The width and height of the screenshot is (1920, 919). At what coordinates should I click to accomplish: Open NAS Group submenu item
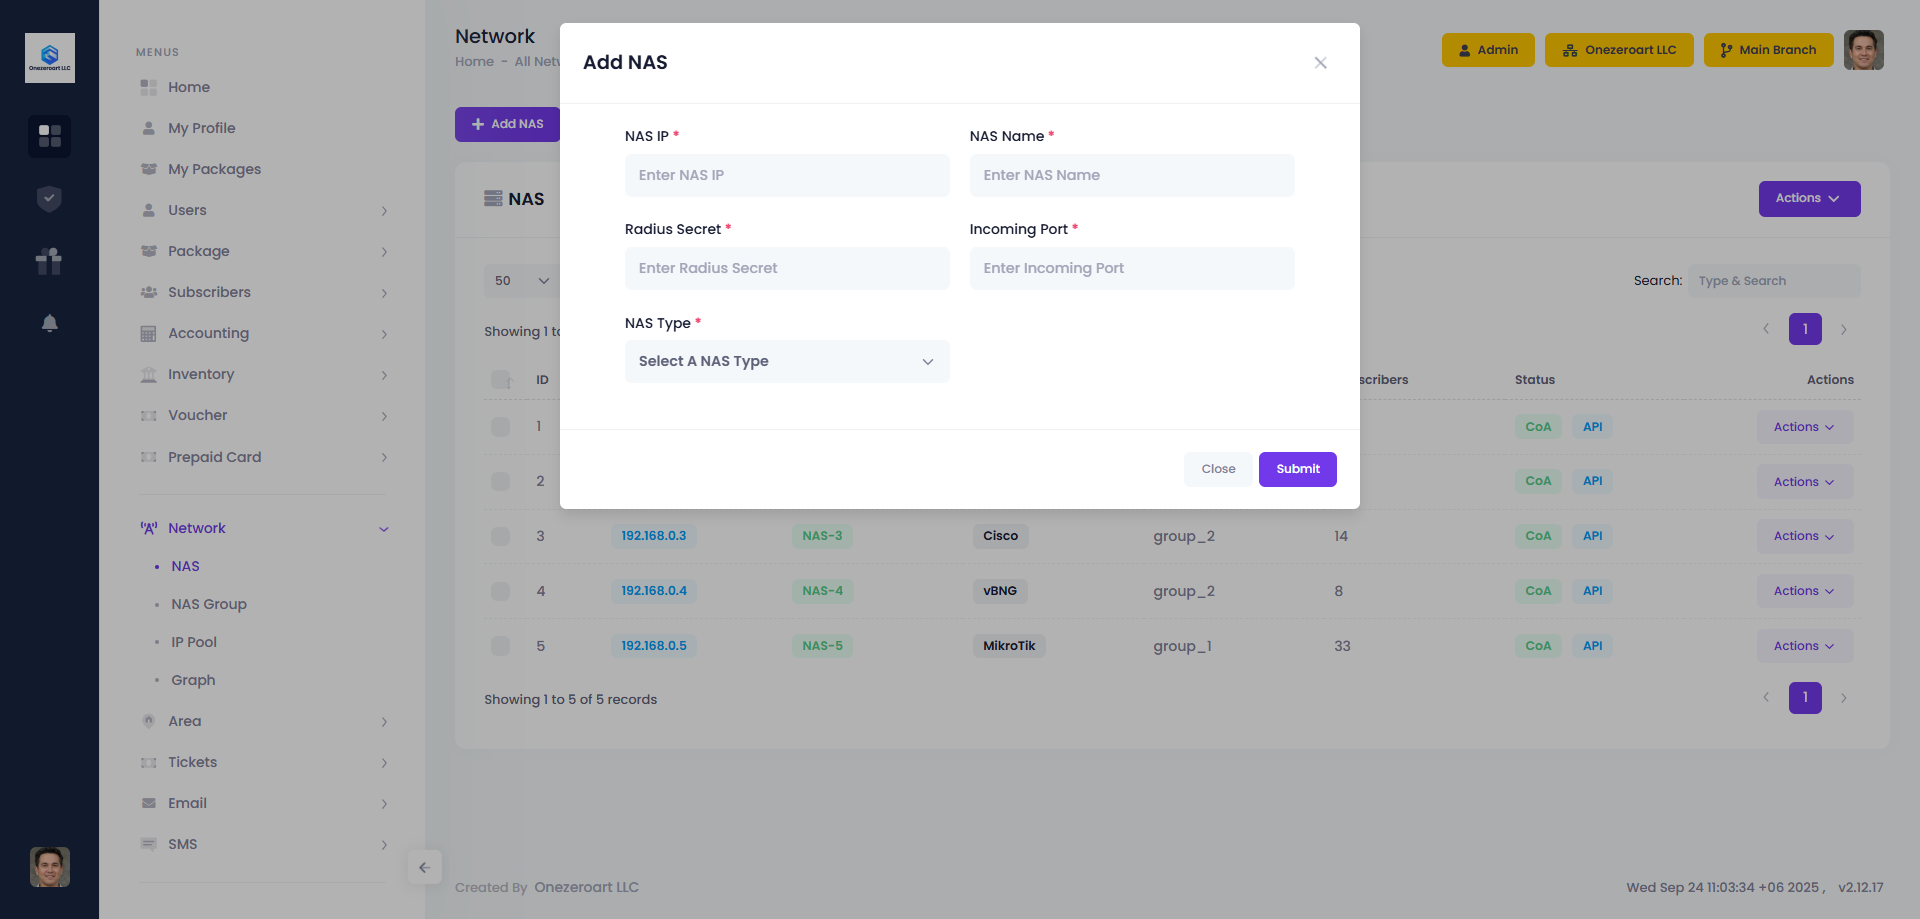(208, 604)
